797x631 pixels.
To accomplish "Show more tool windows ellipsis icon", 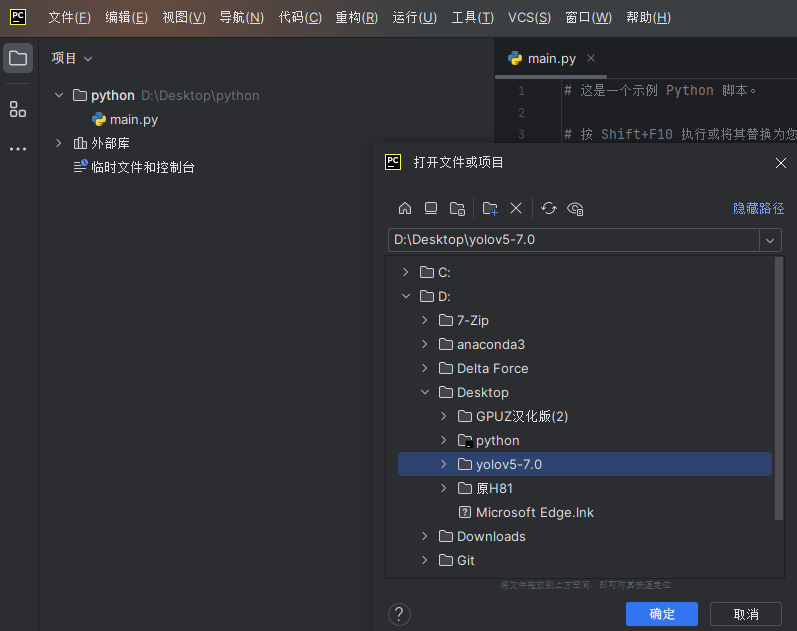I will [x=18, y=149].
